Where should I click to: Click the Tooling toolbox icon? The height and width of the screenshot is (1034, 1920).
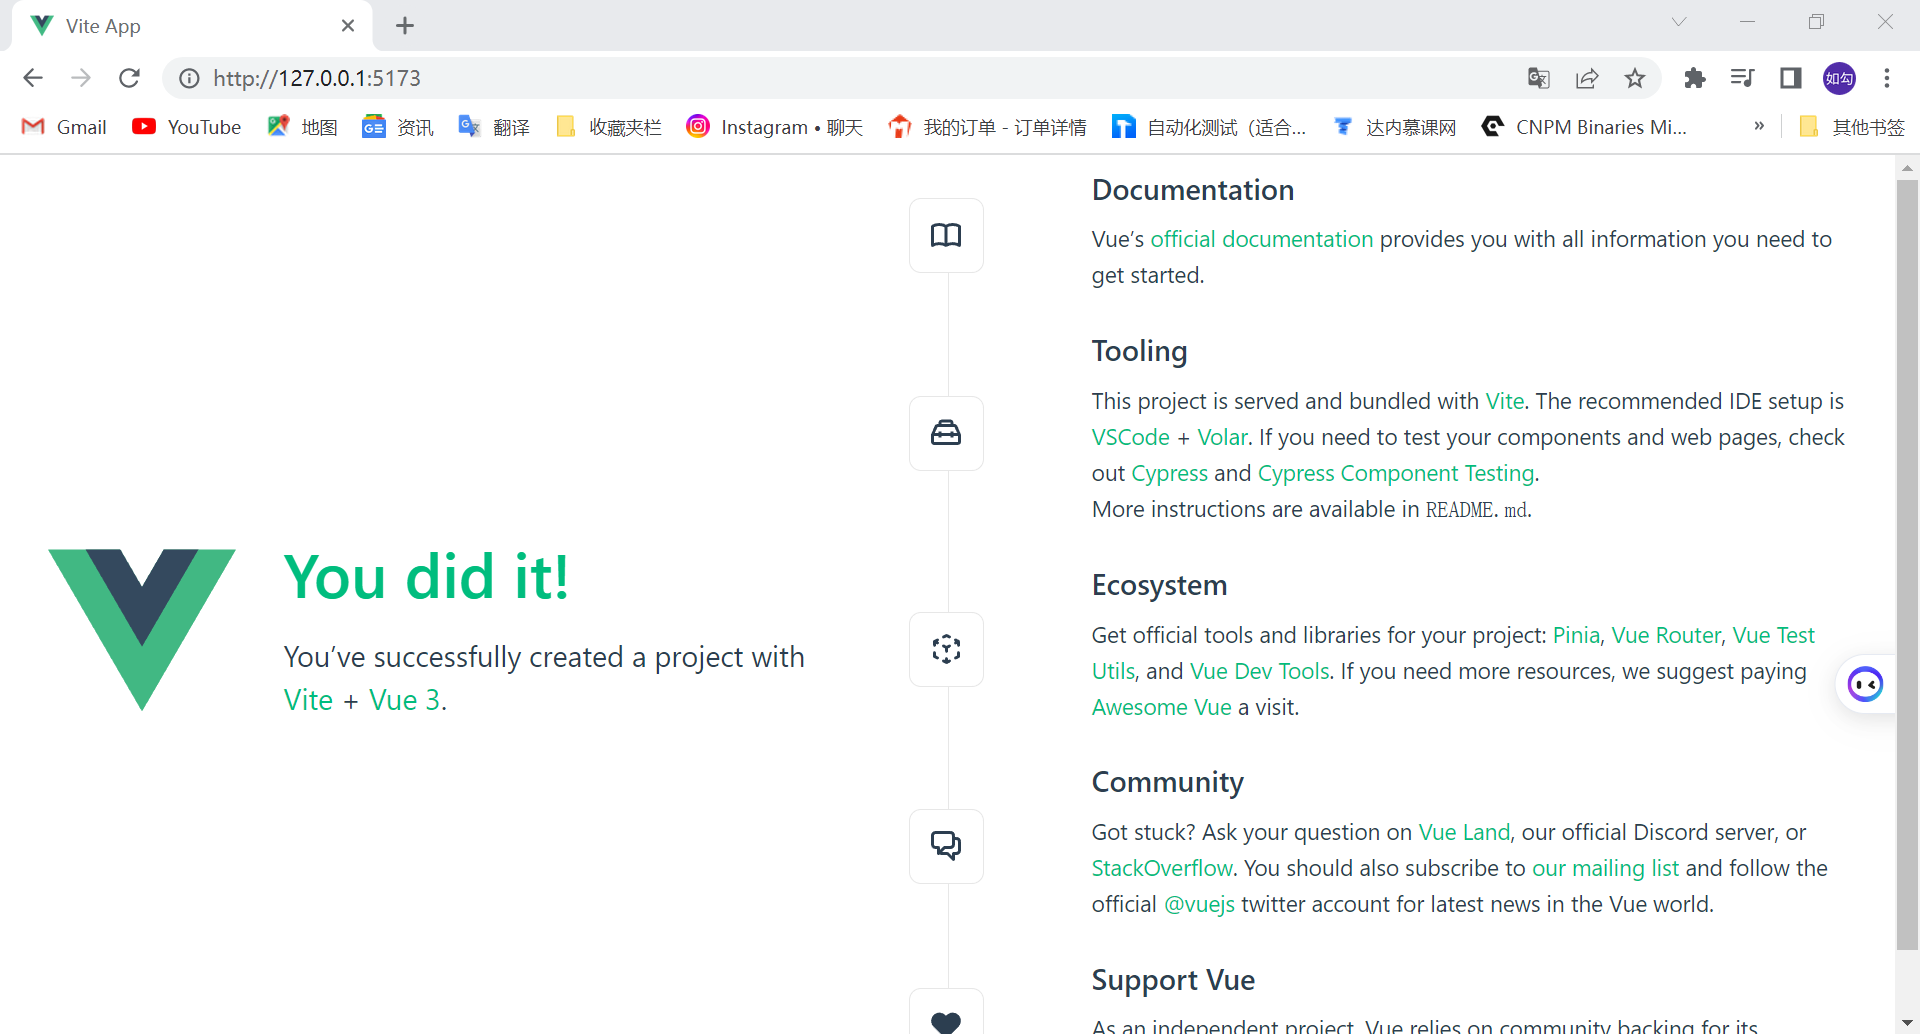(946, 433)
